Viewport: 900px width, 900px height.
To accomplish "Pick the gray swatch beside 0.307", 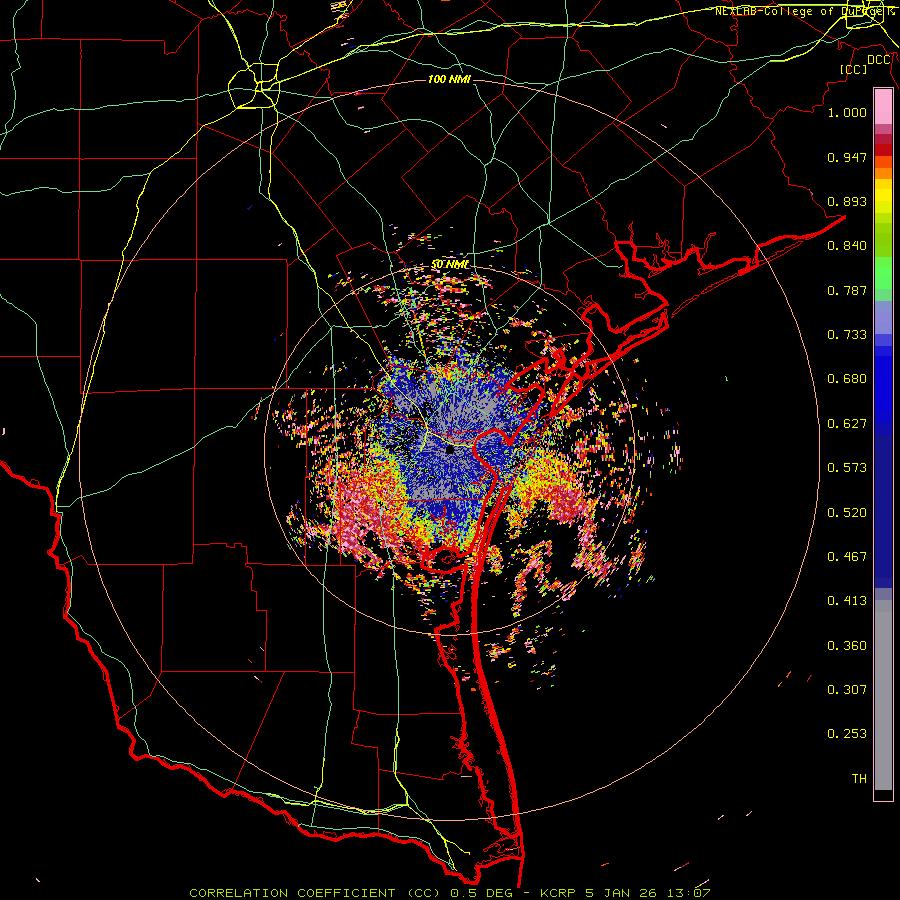I will 883,695.
